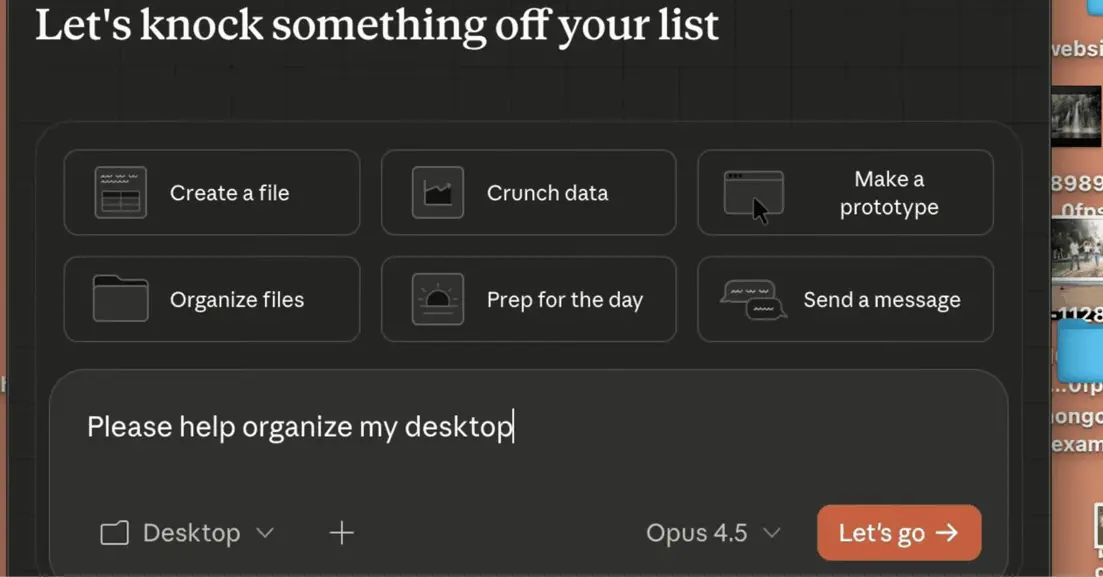Click the Crunch data chart icon

(x=438, y=192)
